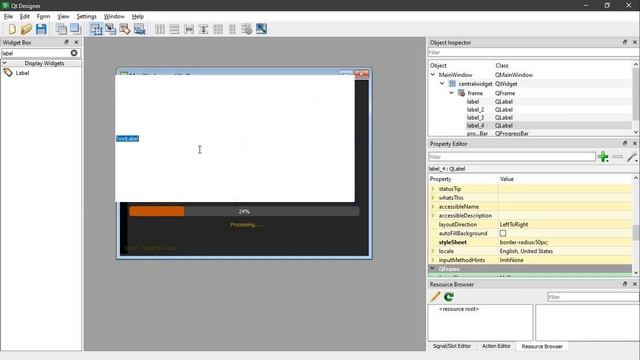Float the Property Editor panel
Screen dimensions: 640x360
point(624,144)
